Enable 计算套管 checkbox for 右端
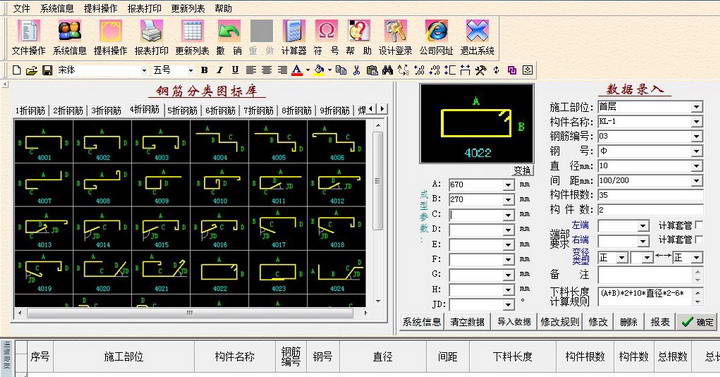This screenshot has height=377, width=720. pos(699,239)
